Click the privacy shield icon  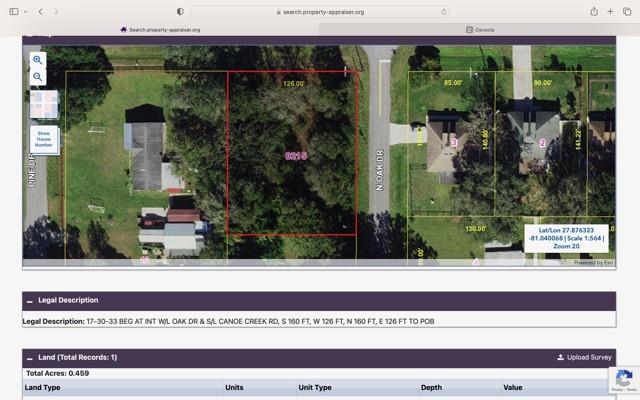click(180, 11)
